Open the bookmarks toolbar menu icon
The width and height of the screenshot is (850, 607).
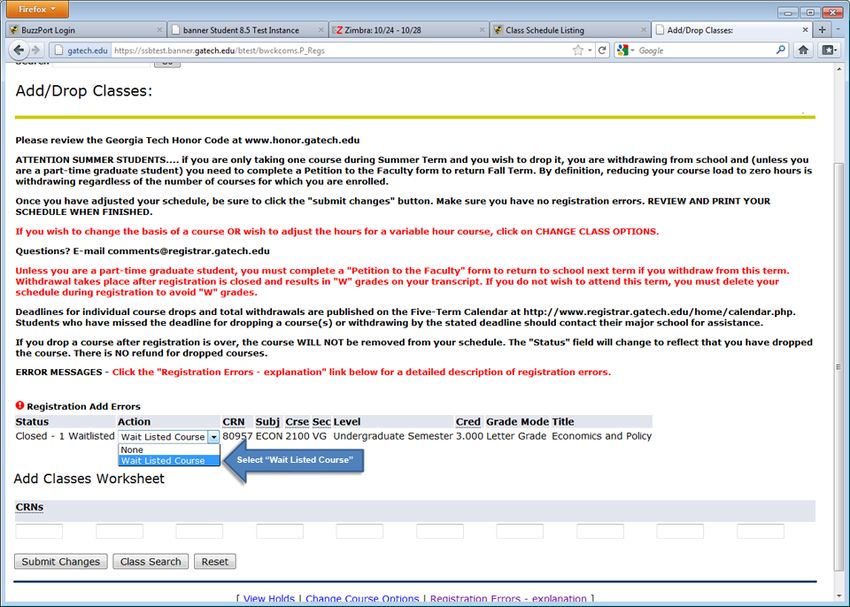coord(828,50)
